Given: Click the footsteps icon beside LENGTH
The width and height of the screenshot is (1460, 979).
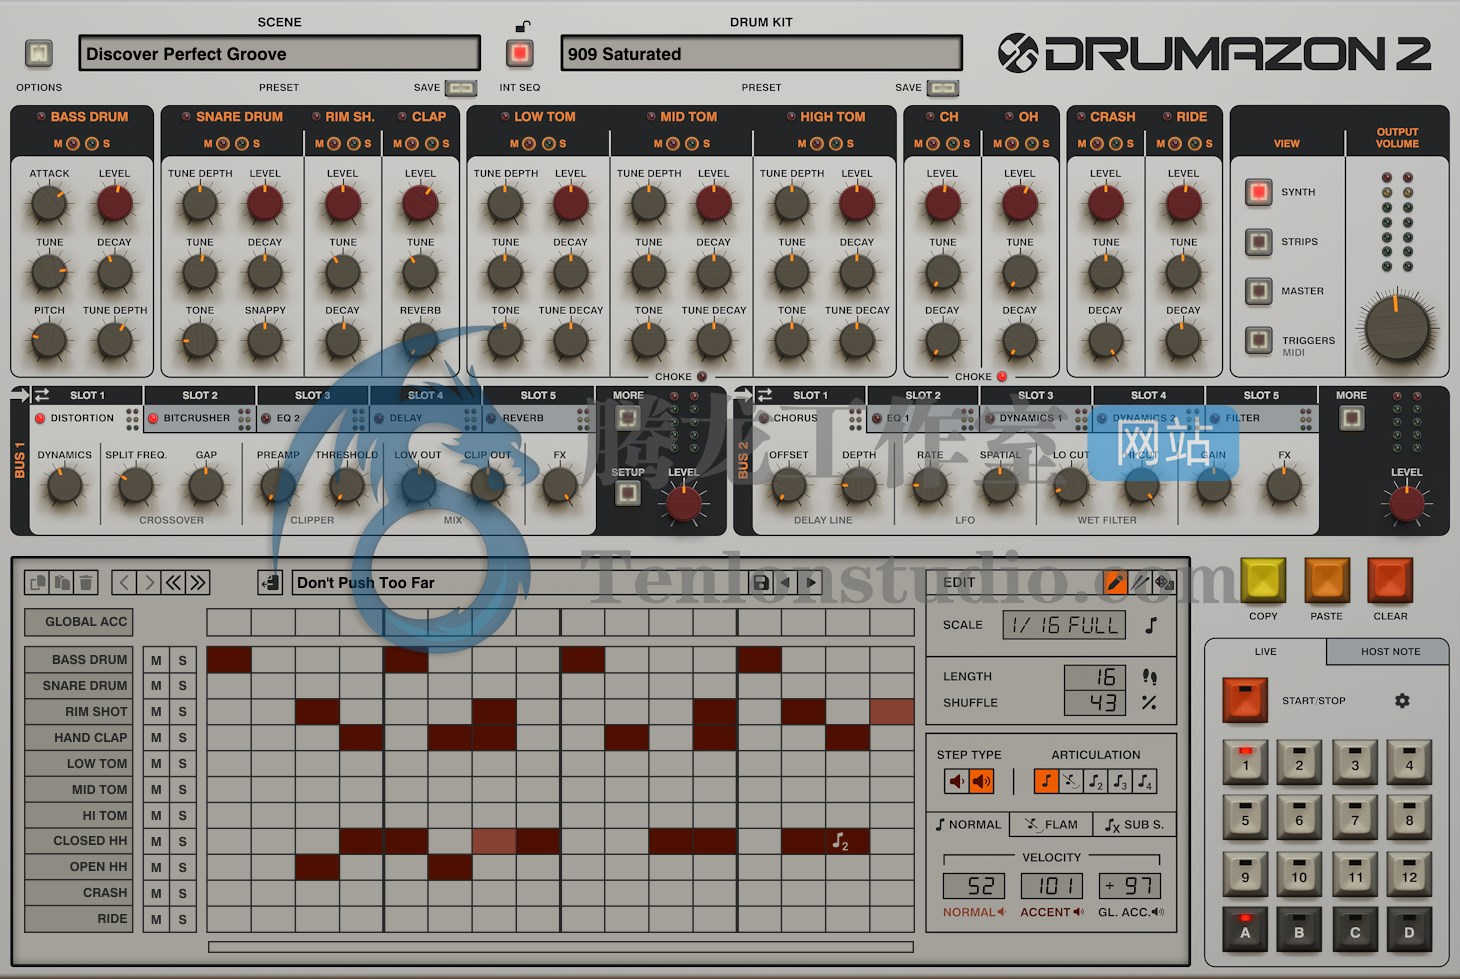Looking at the screenshot, I should (1150, 677).
